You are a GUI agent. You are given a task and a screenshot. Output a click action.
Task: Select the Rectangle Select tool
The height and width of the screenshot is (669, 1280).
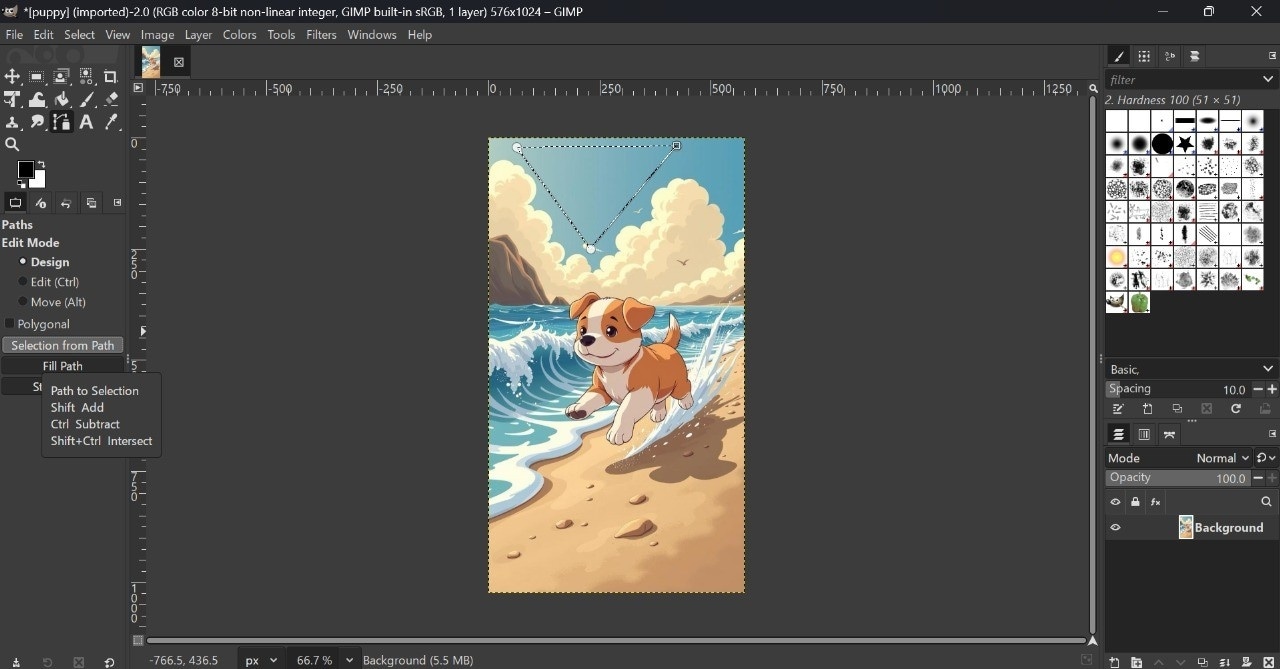point(37,77)
